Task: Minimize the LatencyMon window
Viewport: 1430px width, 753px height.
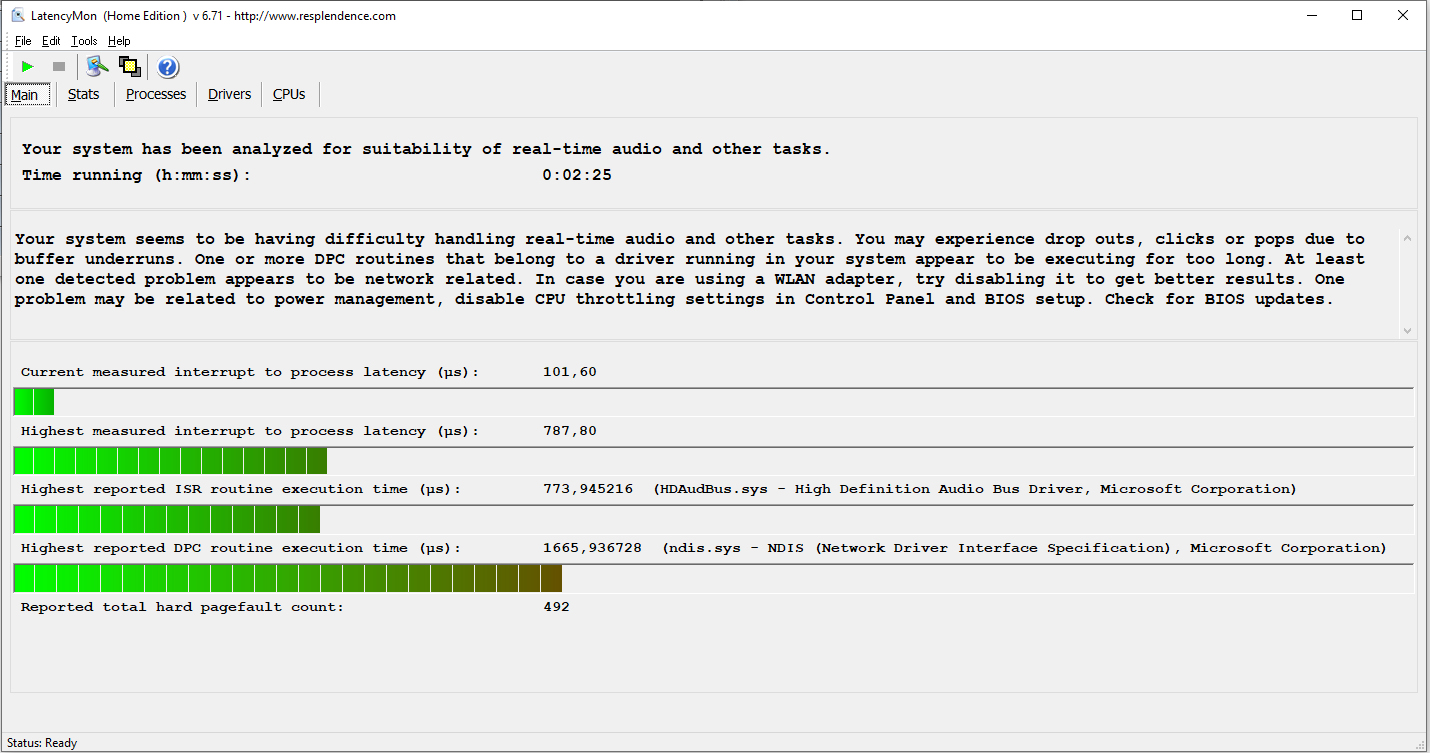Action: point(1311,15)
